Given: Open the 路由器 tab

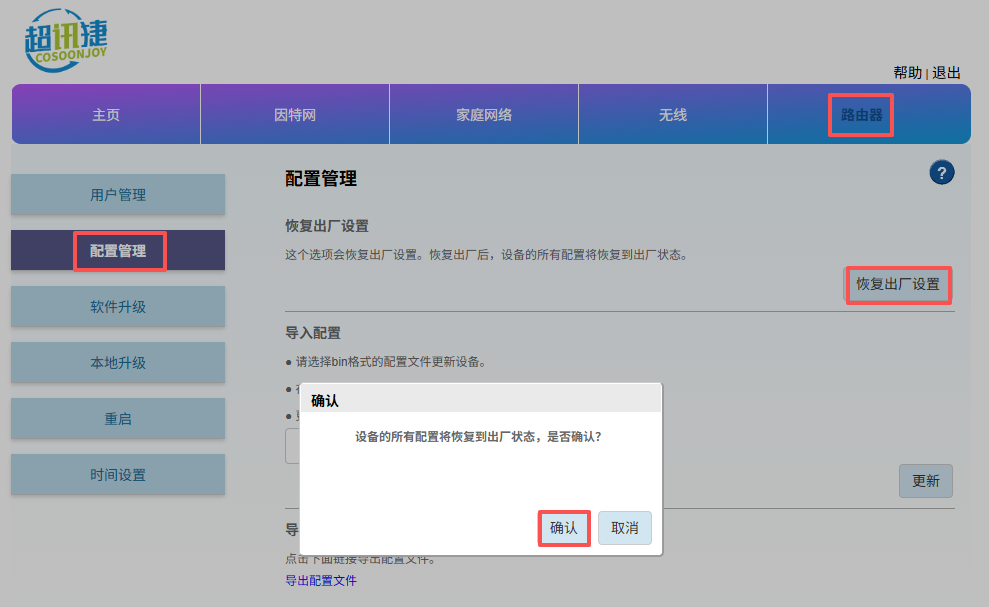Looking at the screenshot, I should pyautogui.click(x=861, y=114).
